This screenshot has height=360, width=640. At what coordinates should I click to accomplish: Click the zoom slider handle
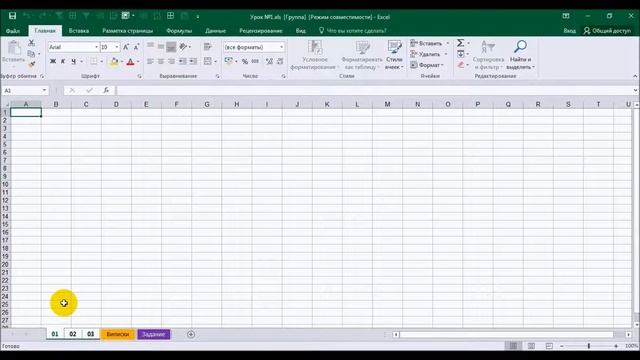(x=589, y=346)
